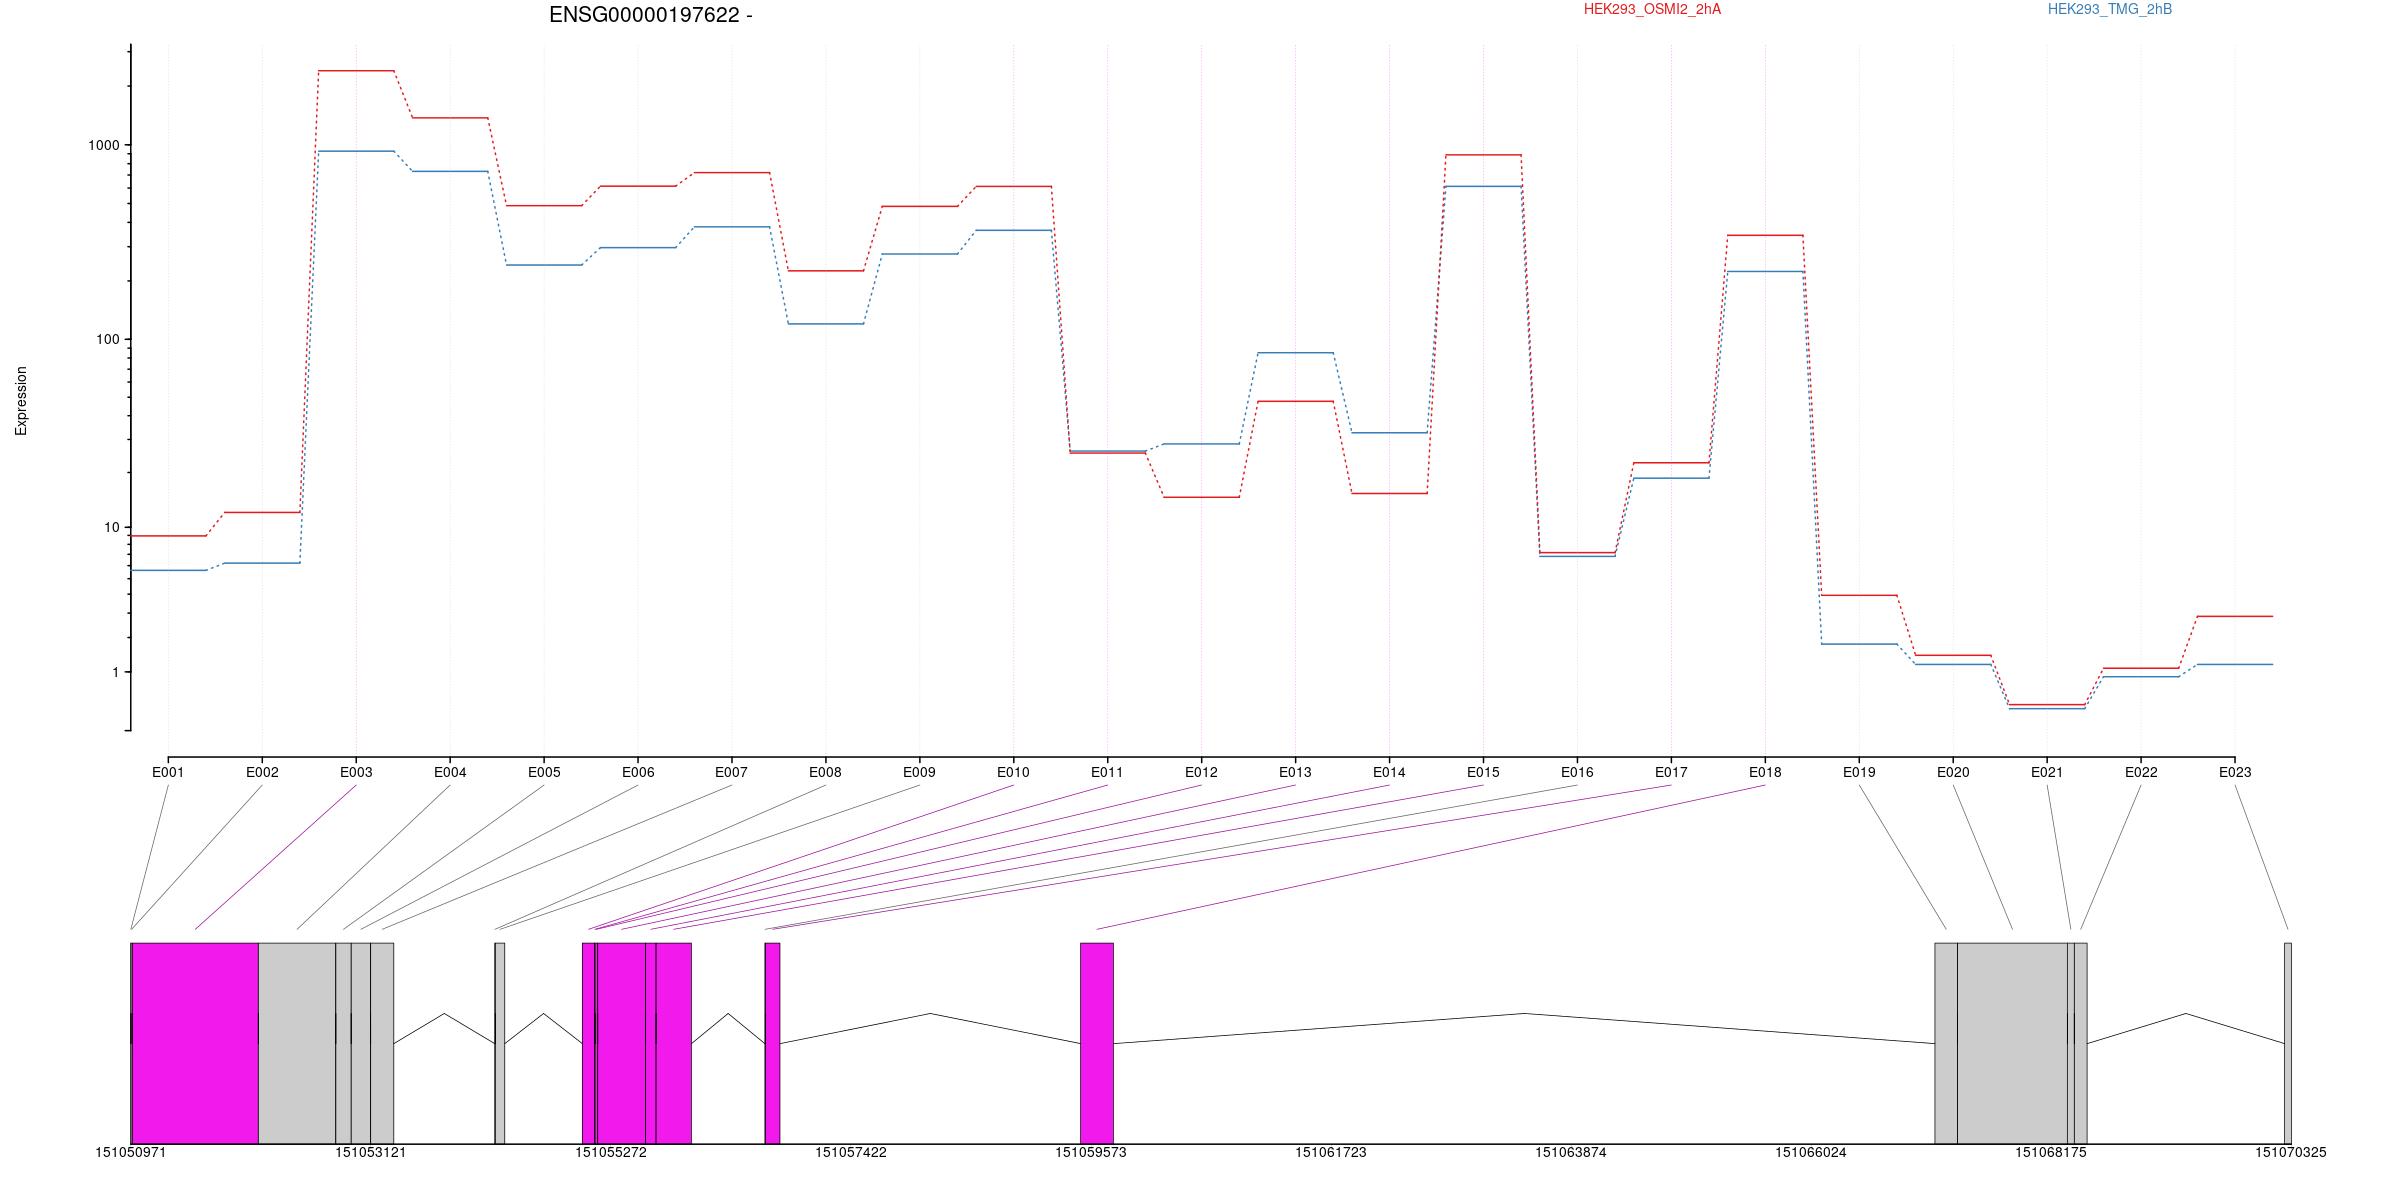
Task: Click genomic coordinate 151055272
Action: [x=611, y=1153]
